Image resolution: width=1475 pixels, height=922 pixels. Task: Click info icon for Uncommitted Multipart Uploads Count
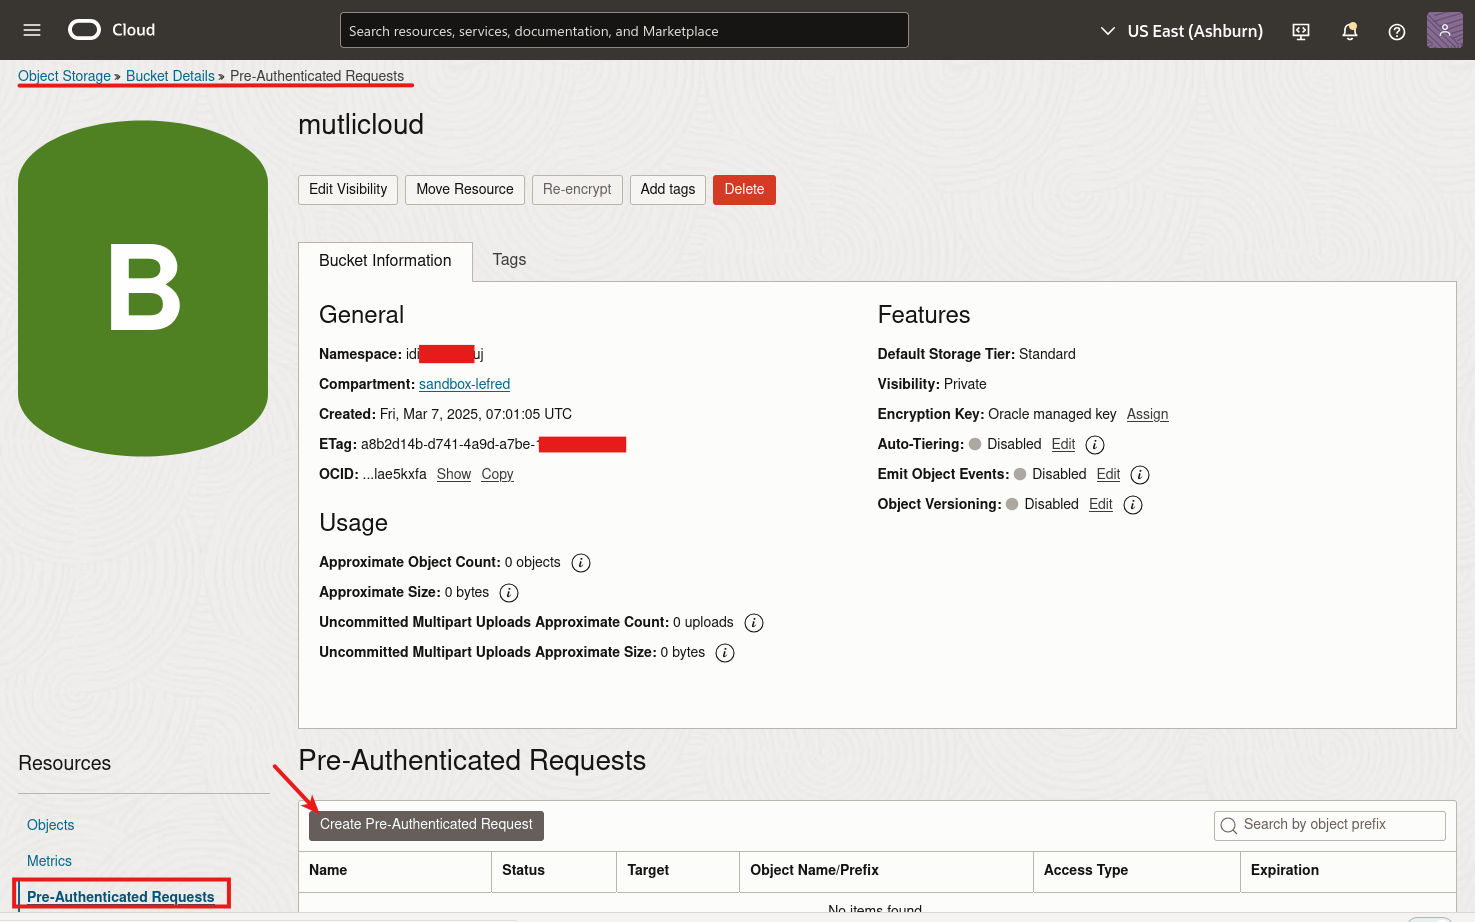[754, 623]
